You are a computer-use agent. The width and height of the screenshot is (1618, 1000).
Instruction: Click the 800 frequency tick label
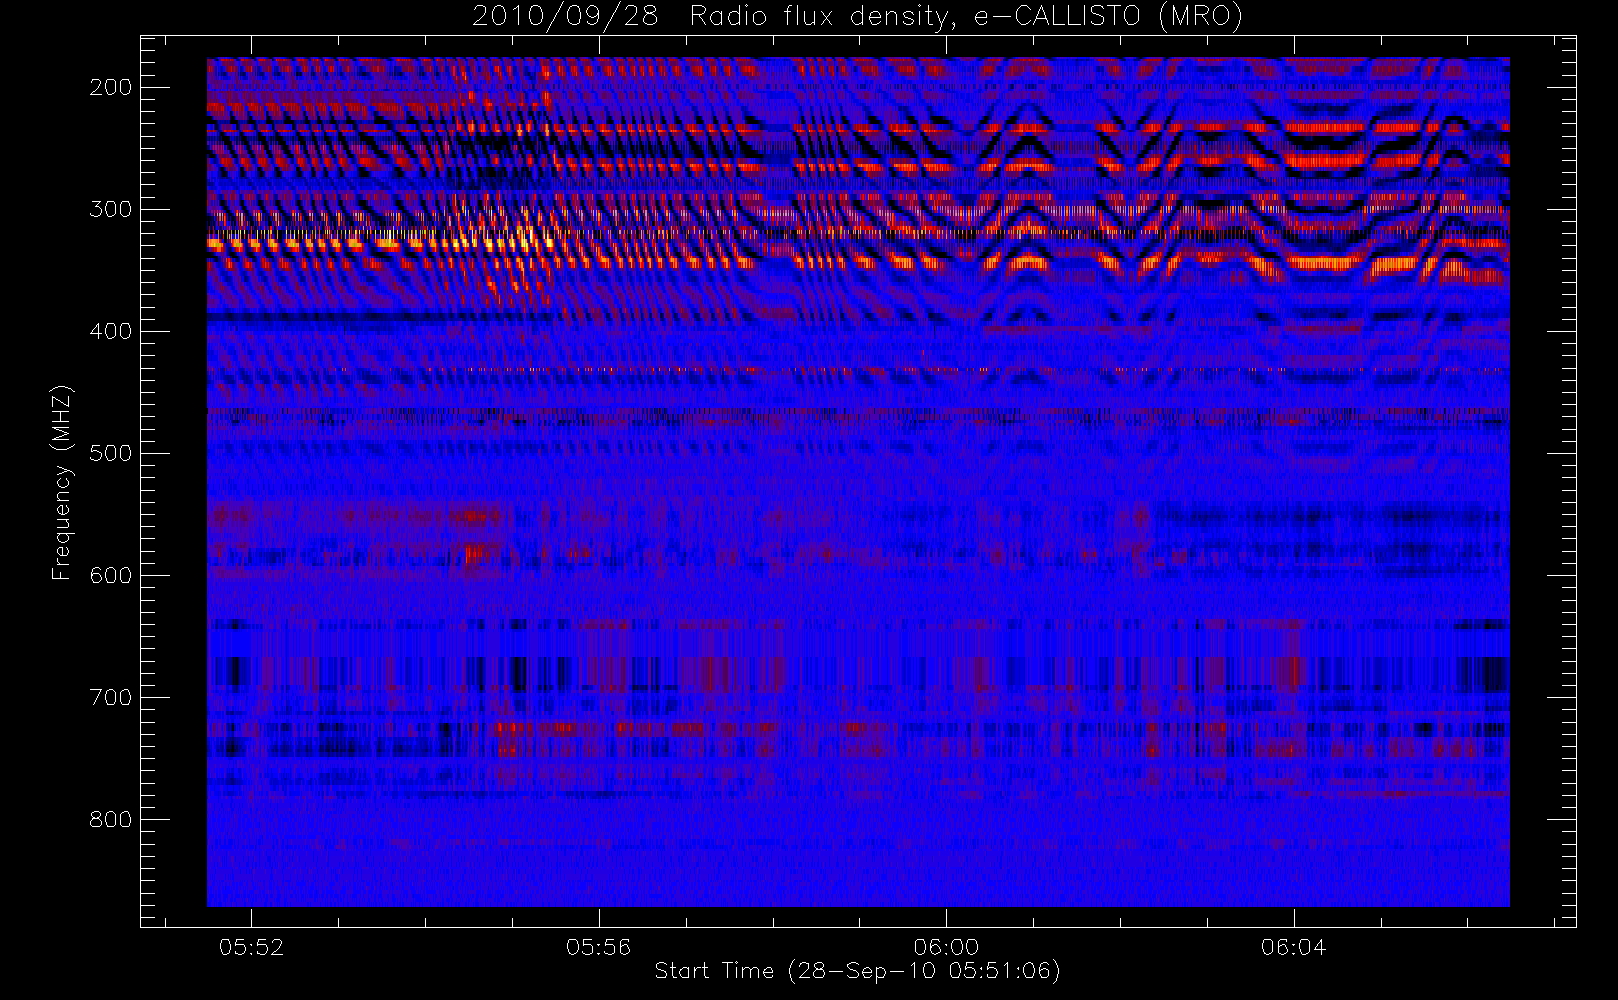[x=110, y=819]
